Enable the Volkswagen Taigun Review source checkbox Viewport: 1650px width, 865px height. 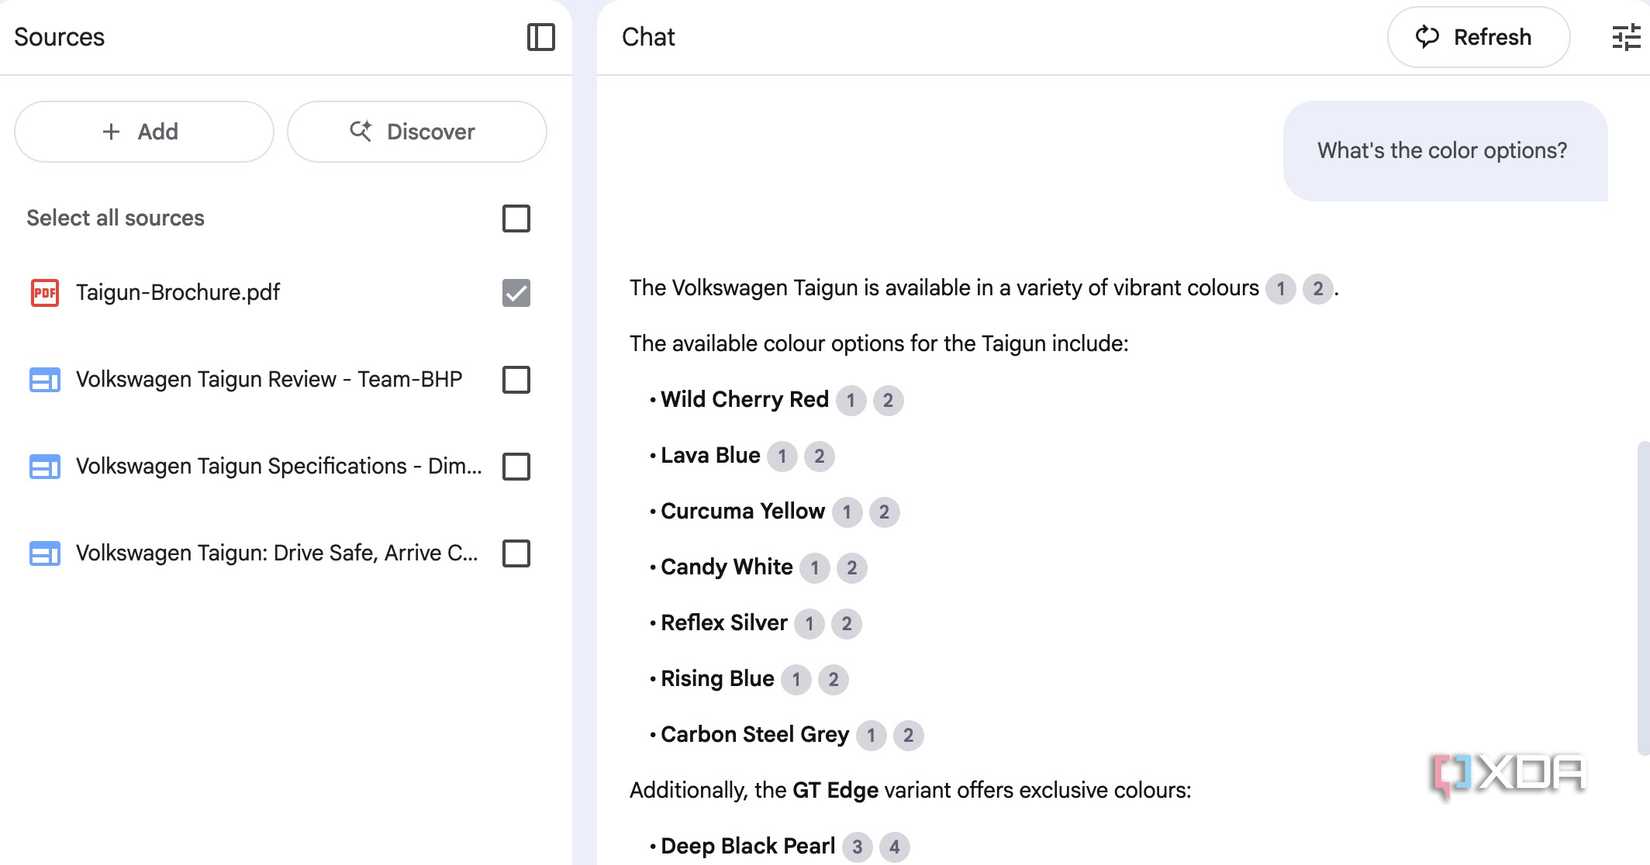click(x=516, y=380)
